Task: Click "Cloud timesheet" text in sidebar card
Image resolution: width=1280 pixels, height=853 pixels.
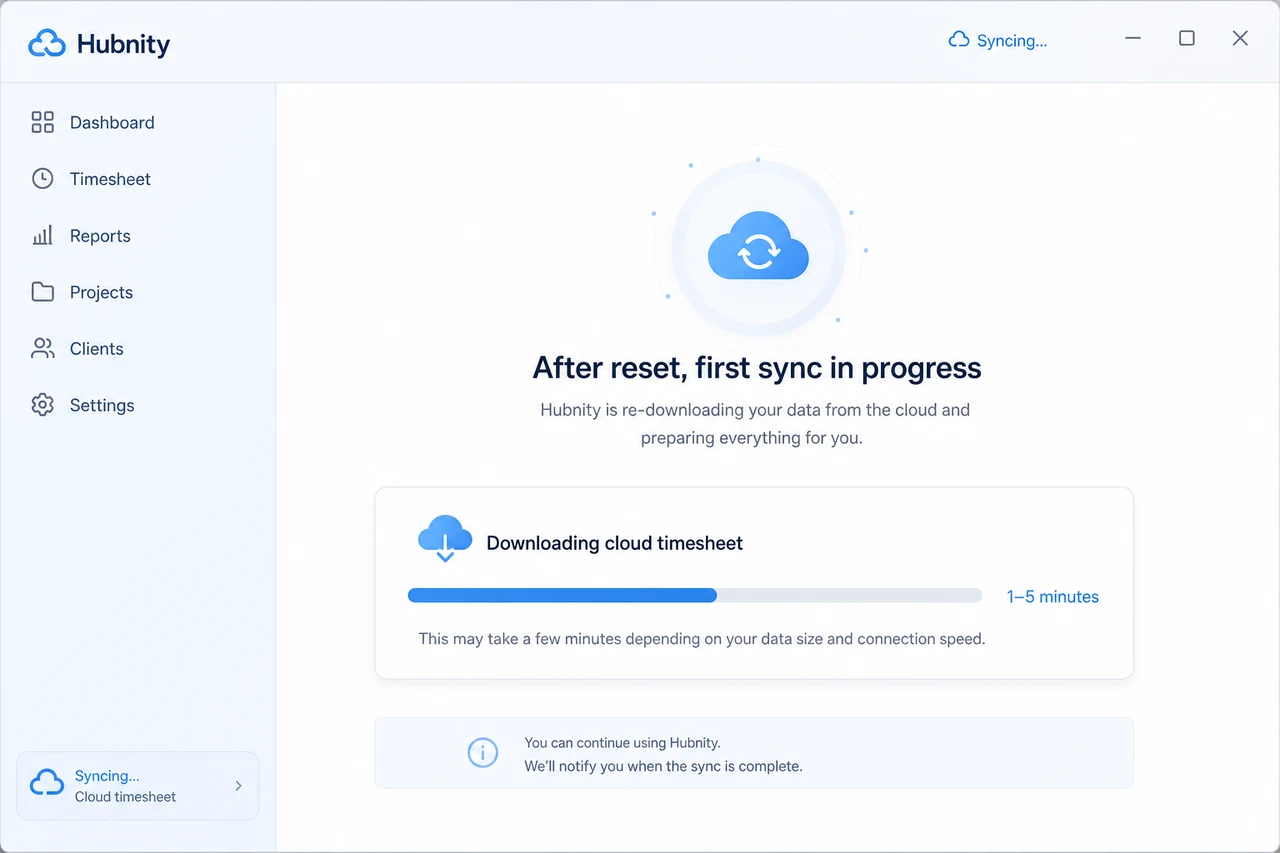Action: 125,797
